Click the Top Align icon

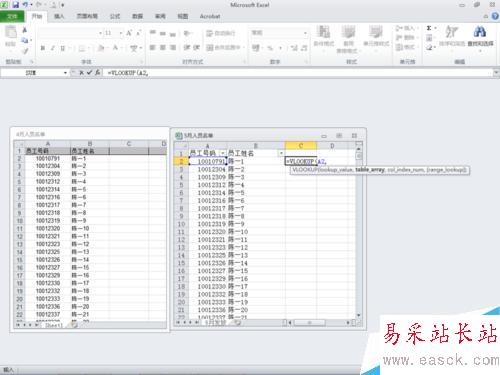click(153, 33)
